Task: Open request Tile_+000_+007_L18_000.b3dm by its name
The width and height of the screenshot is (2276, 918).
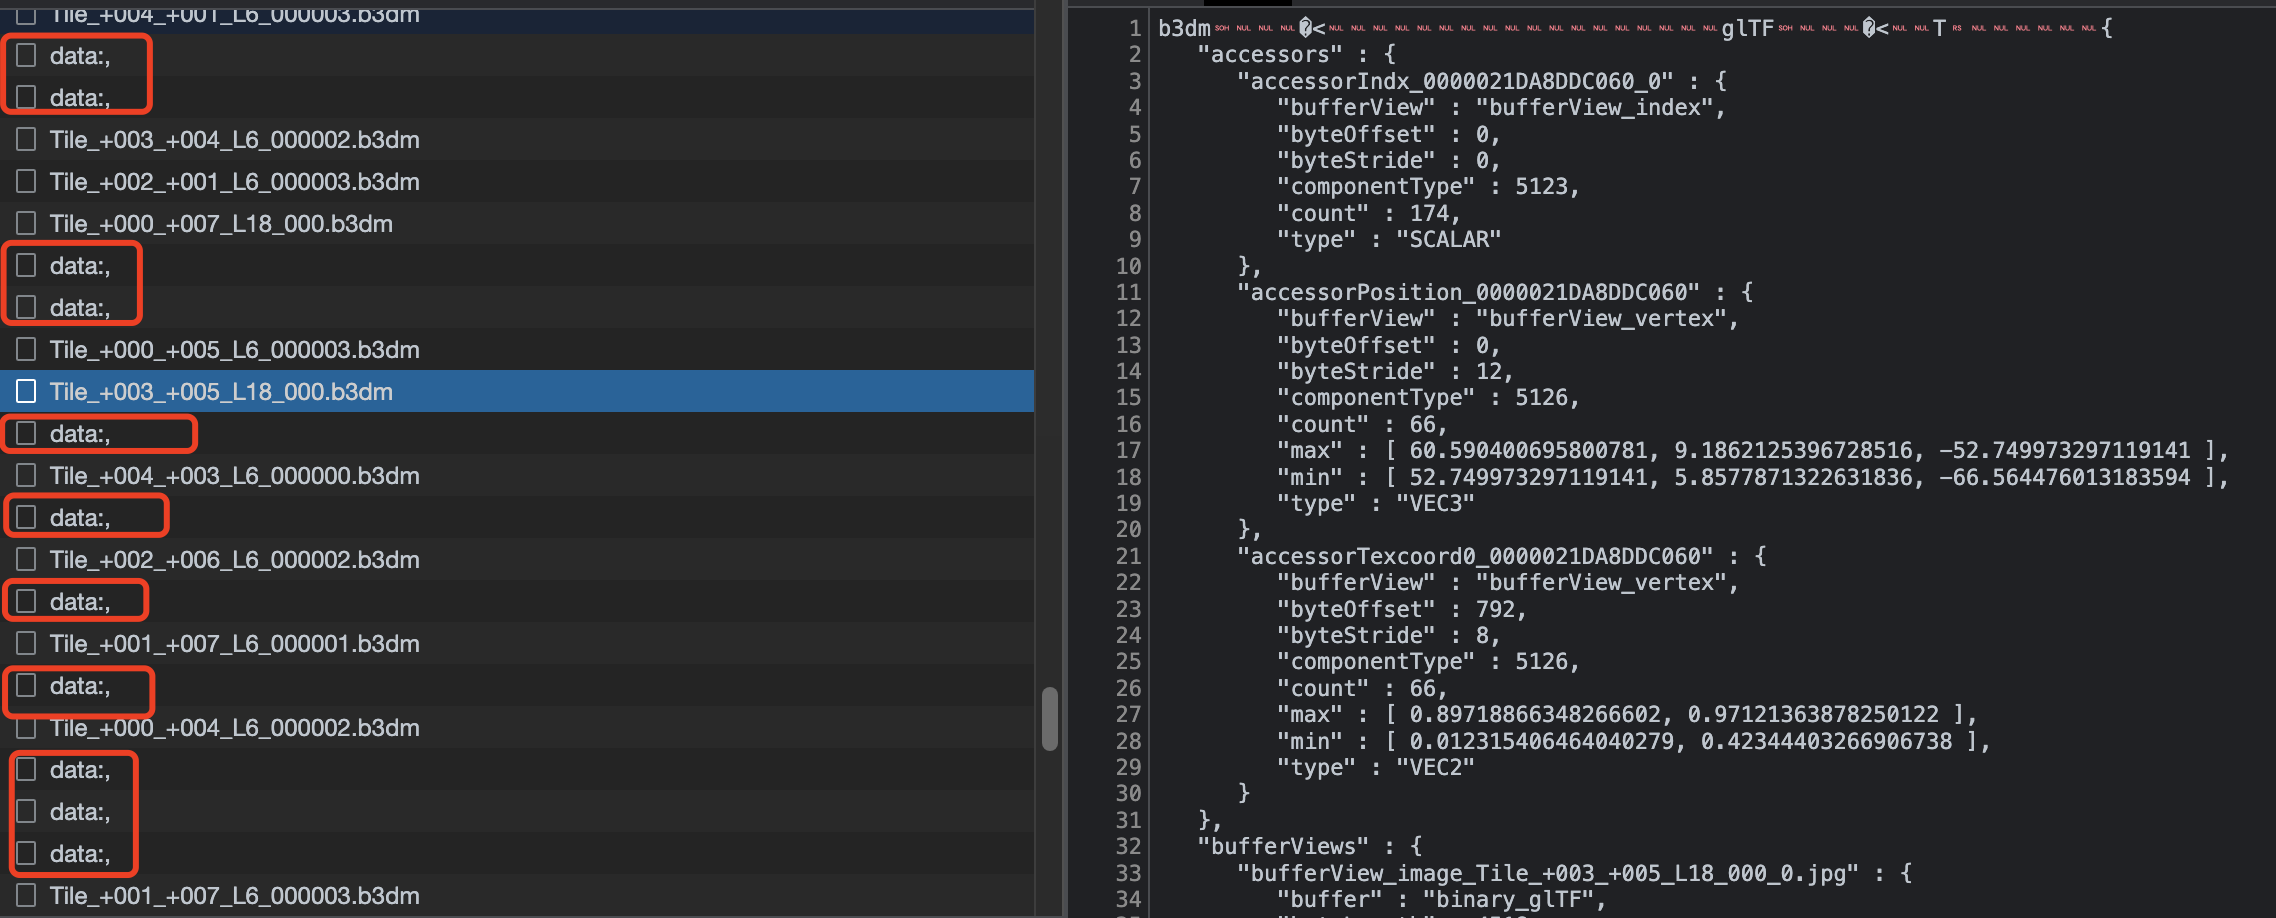Action: (221, 224)
